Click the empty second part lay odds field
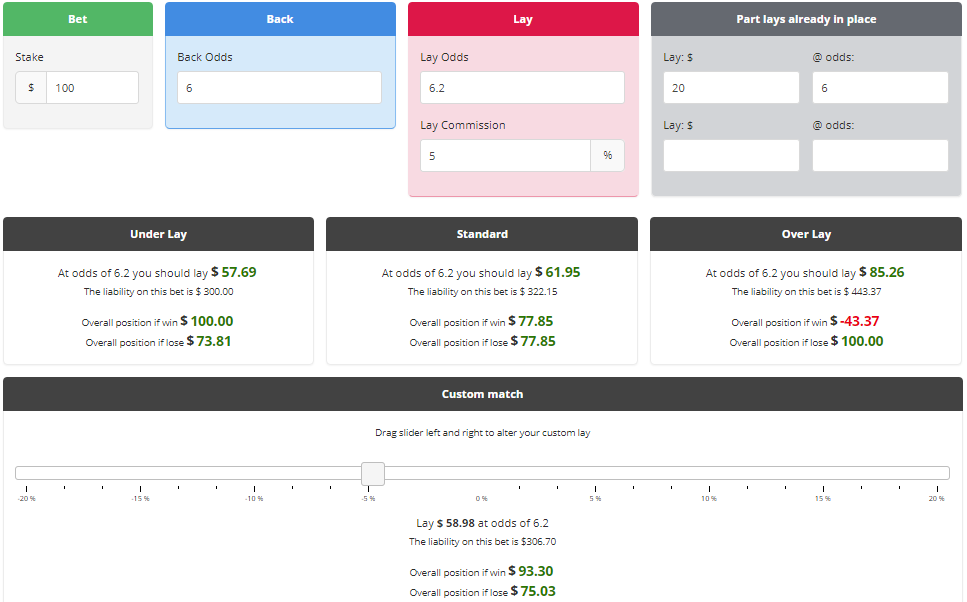The height and width of the screenshot is (602, 967). (x=880, y=156)
